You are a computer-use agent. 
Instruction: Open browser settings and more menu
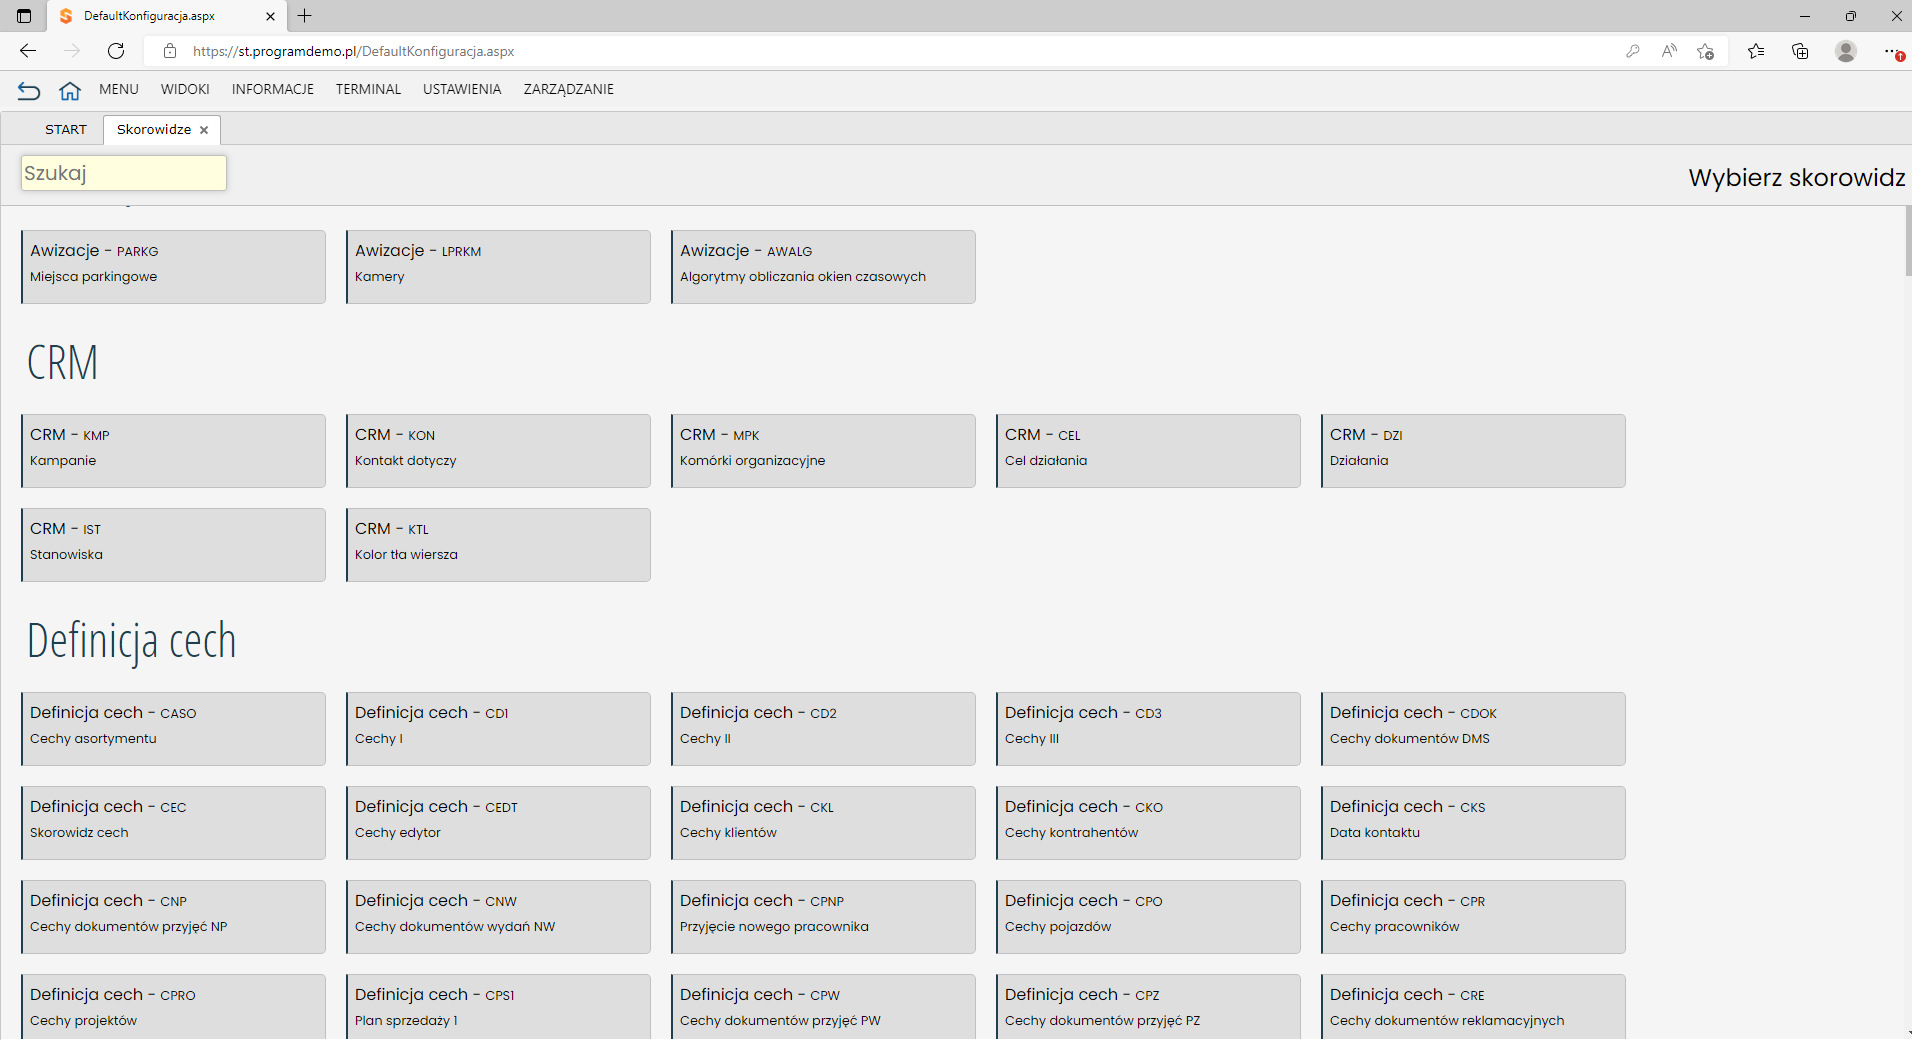click(x=1892, y=51)
